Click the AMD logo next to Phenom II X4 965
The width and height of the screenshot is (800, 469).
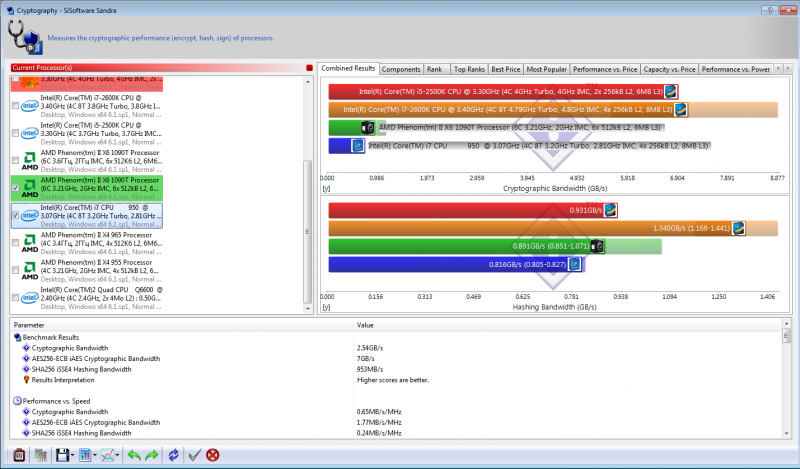tap(30, 242)
